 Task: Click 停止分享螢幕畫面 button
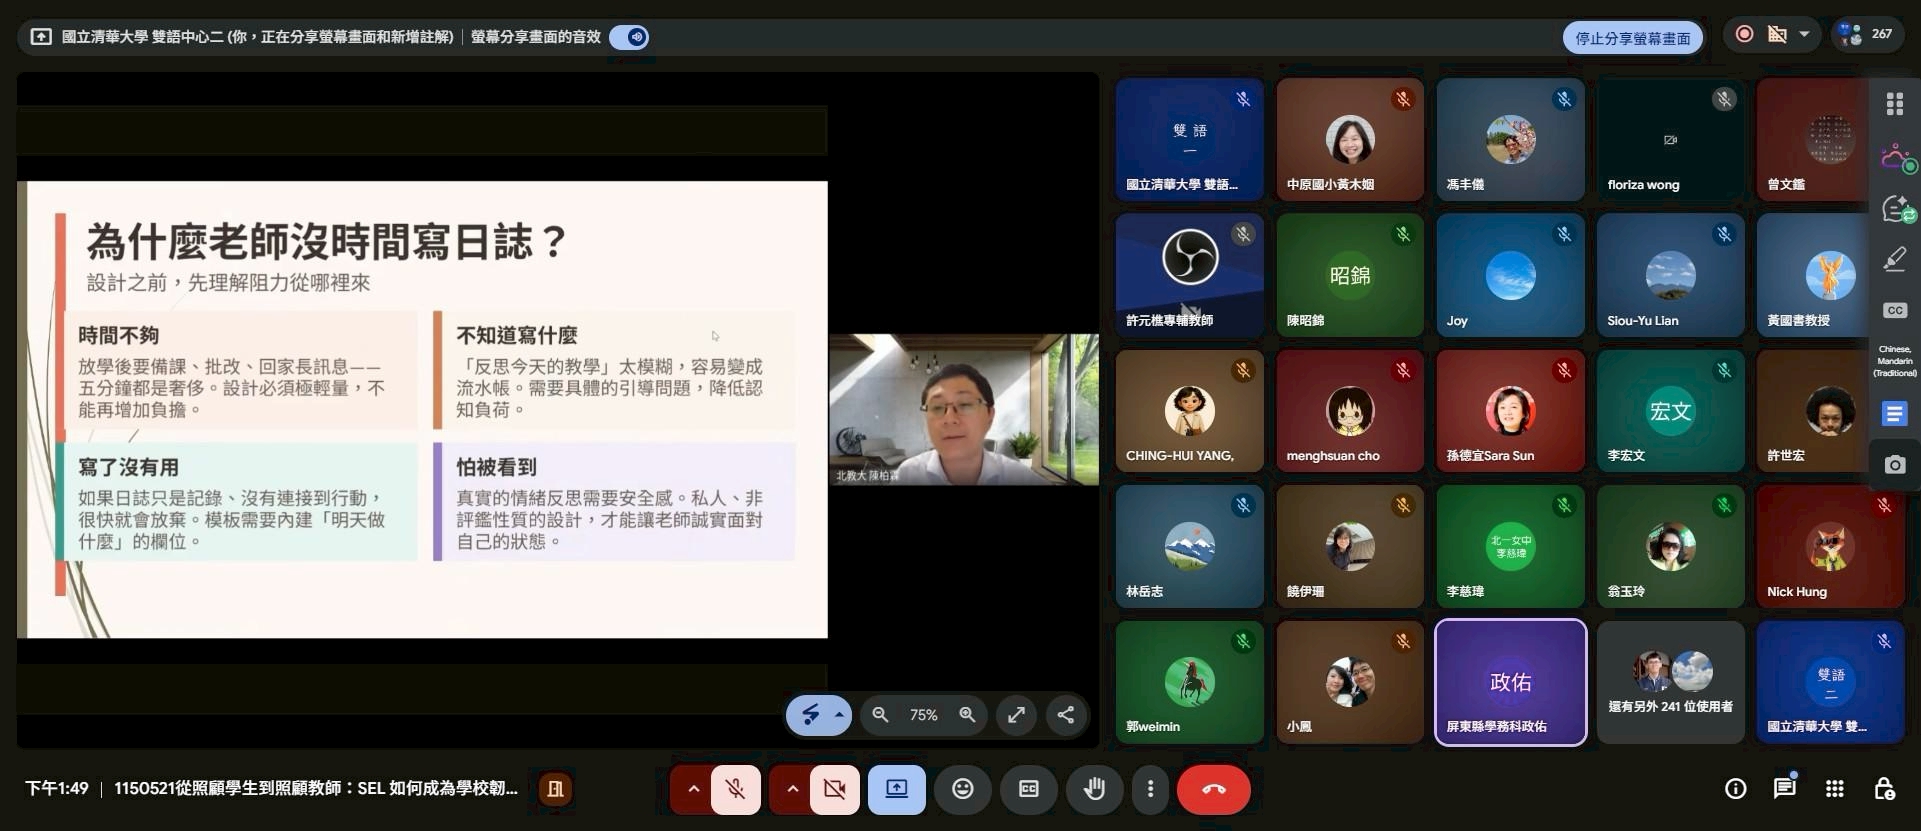pos(1632,38)
